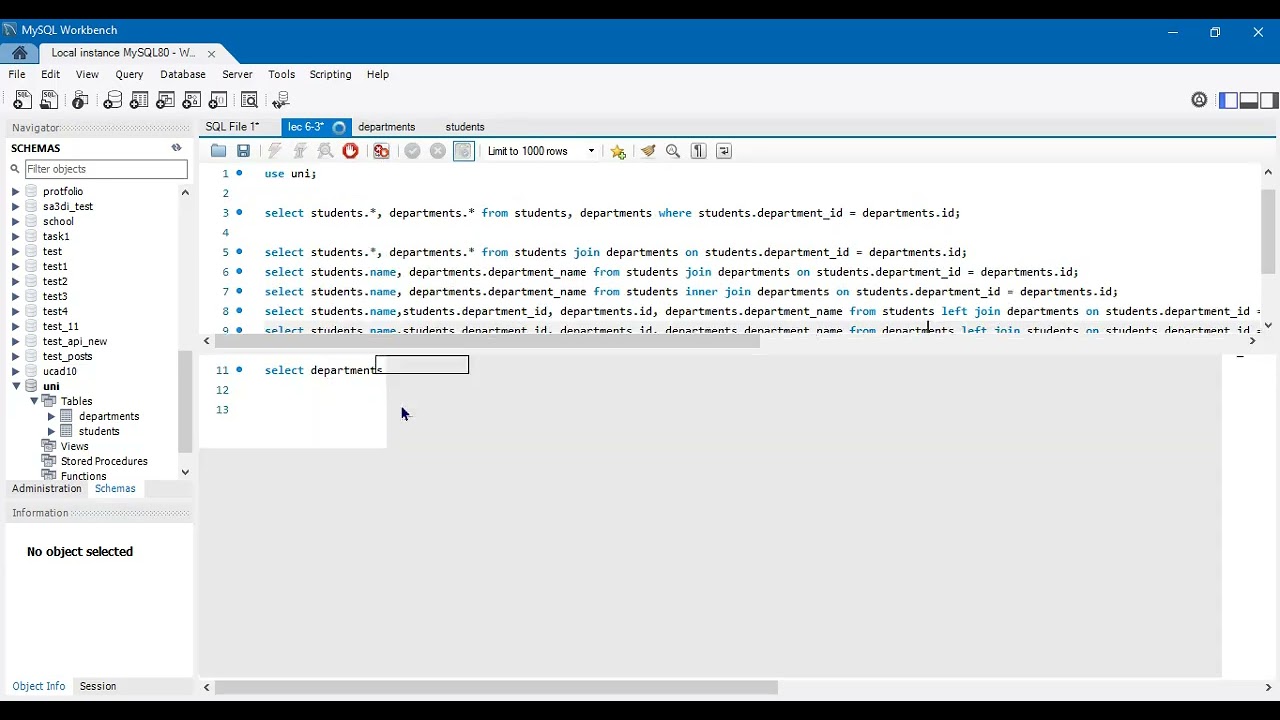Screen dimensions: 1280x720
Task: Expand the departments table node
Action: pos(52,416)
